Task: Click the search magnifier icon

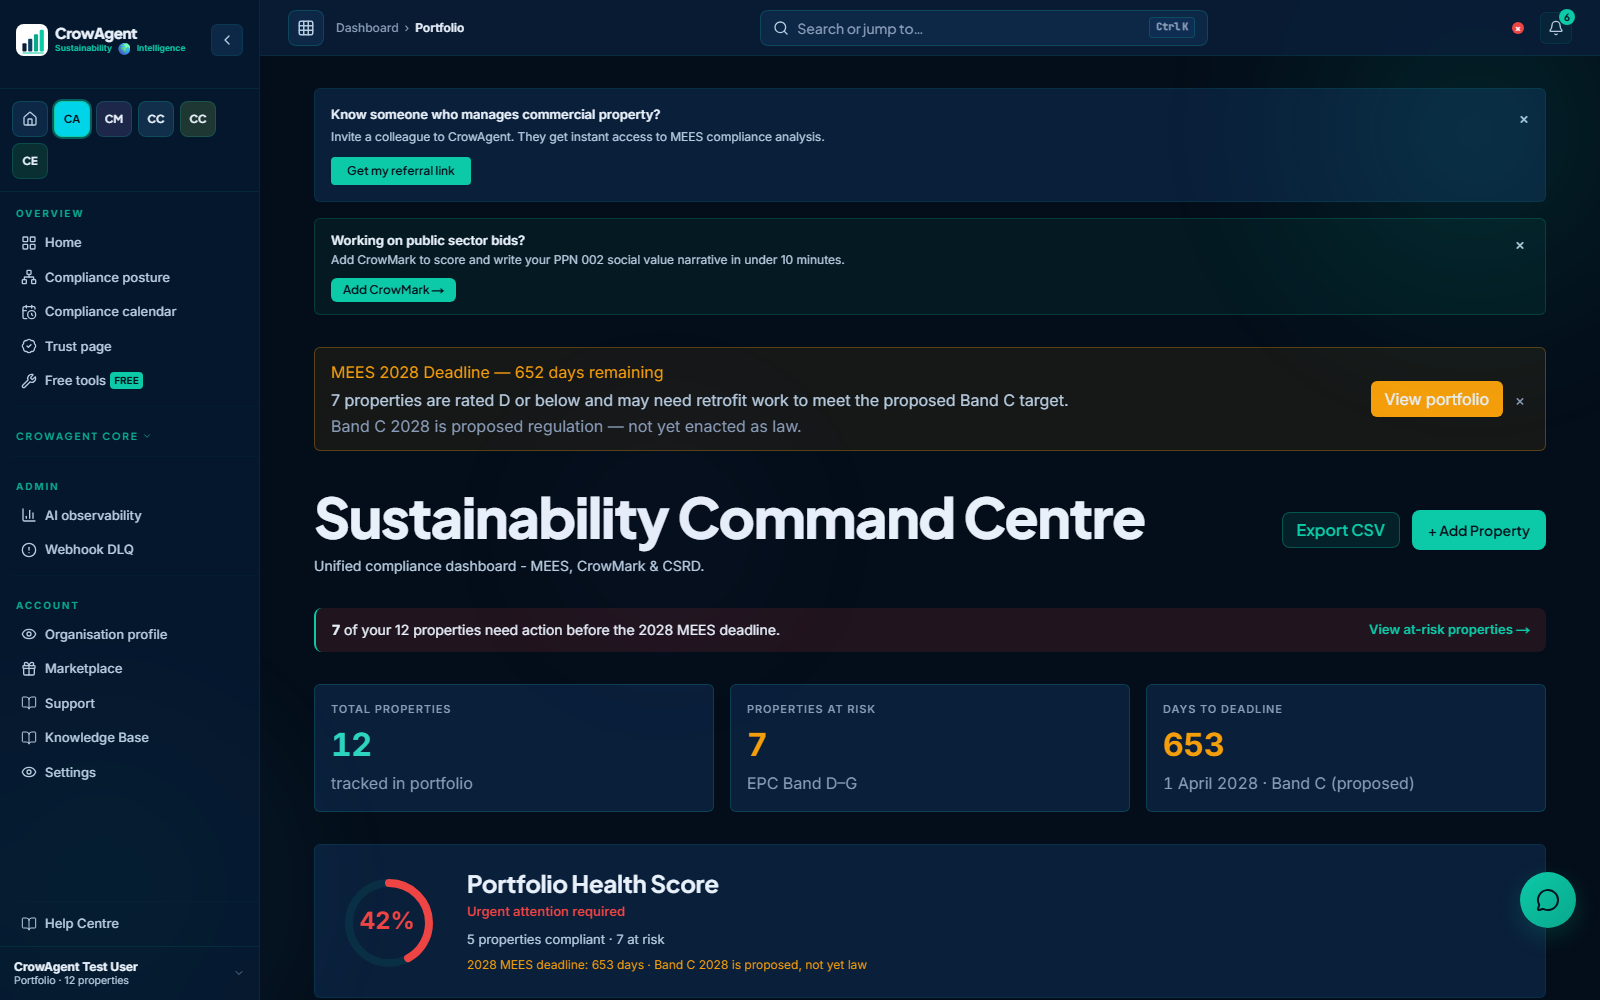Action: (781, 28)
